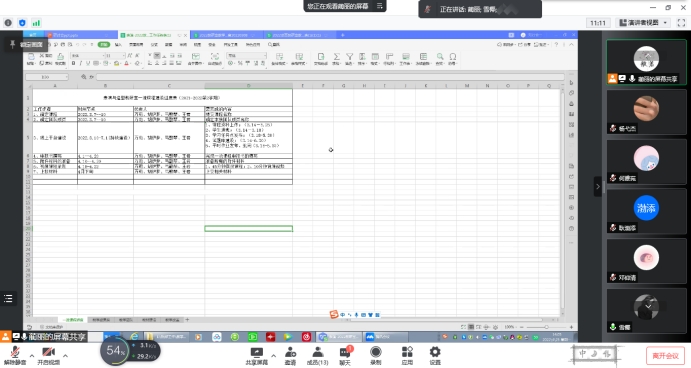Unmute microphone with 解除静音 button

click(x=15, y=355)
